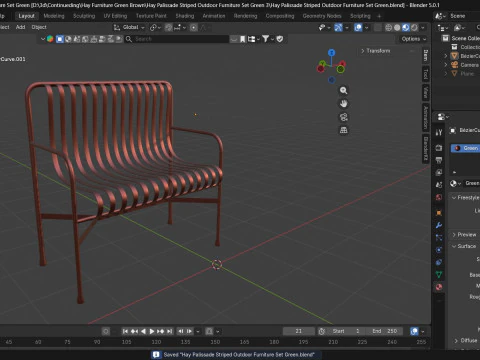Viewport: 480px width, 360px height.
Task: Jump to the first frame button
Action: [125, 331]
